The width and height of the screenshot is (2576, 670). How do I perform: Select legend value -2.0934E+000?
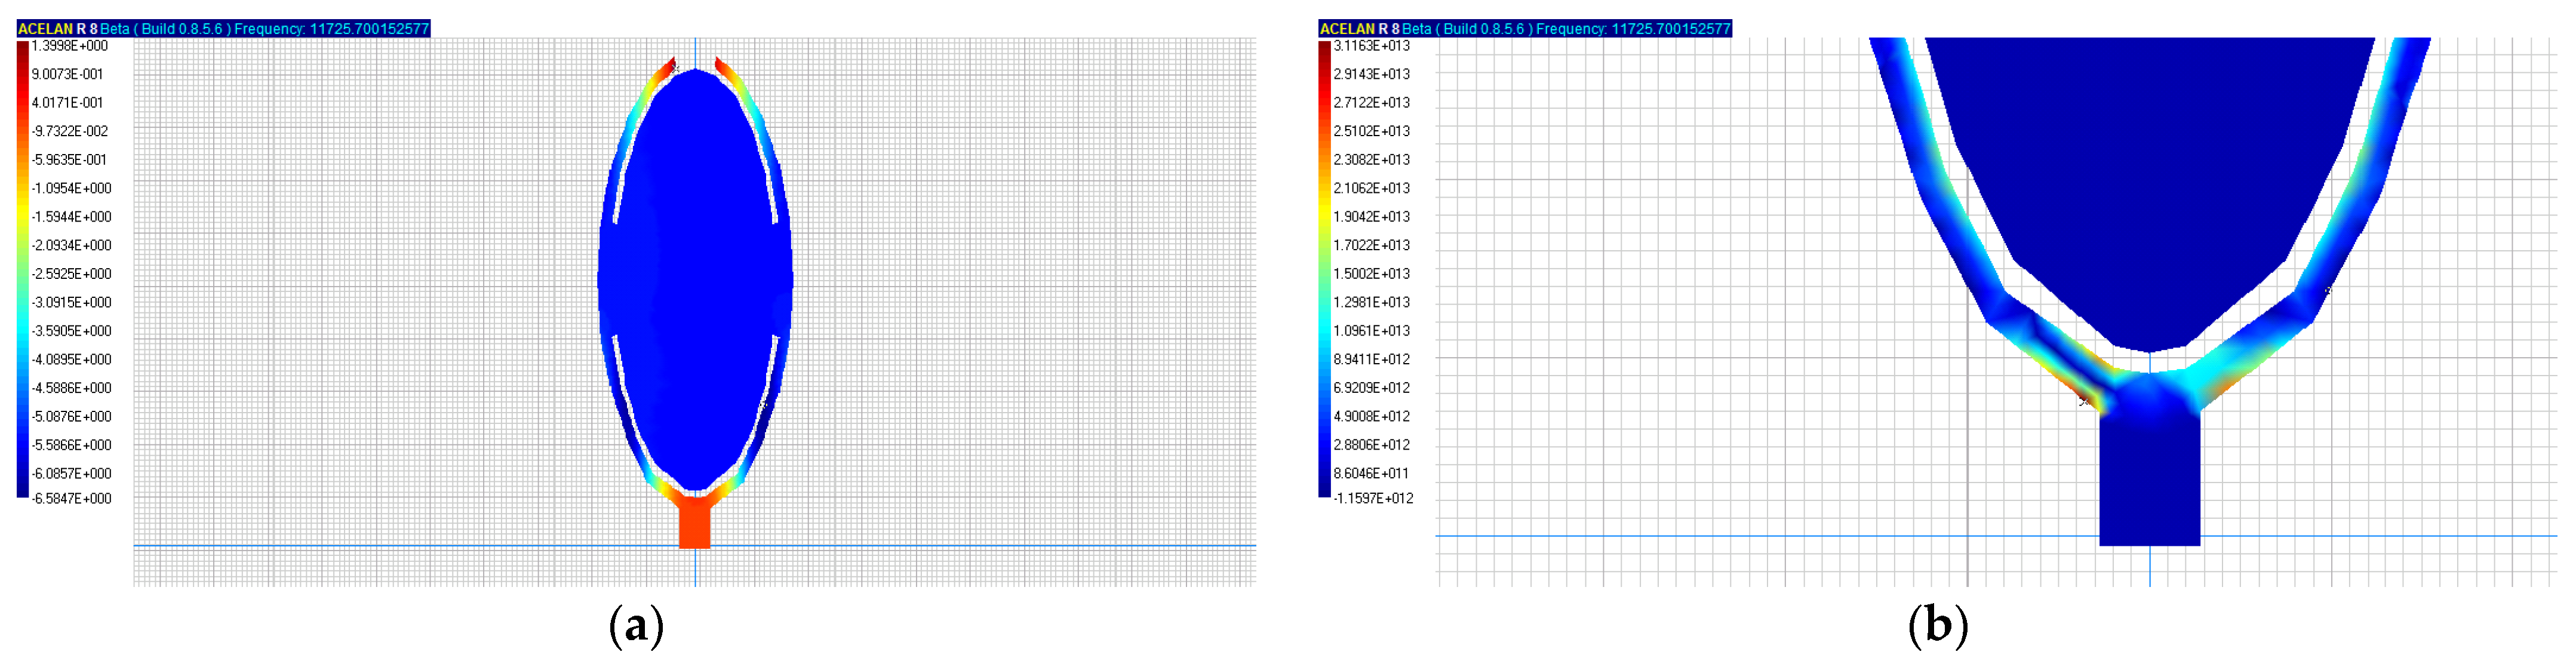coord(71,245)
